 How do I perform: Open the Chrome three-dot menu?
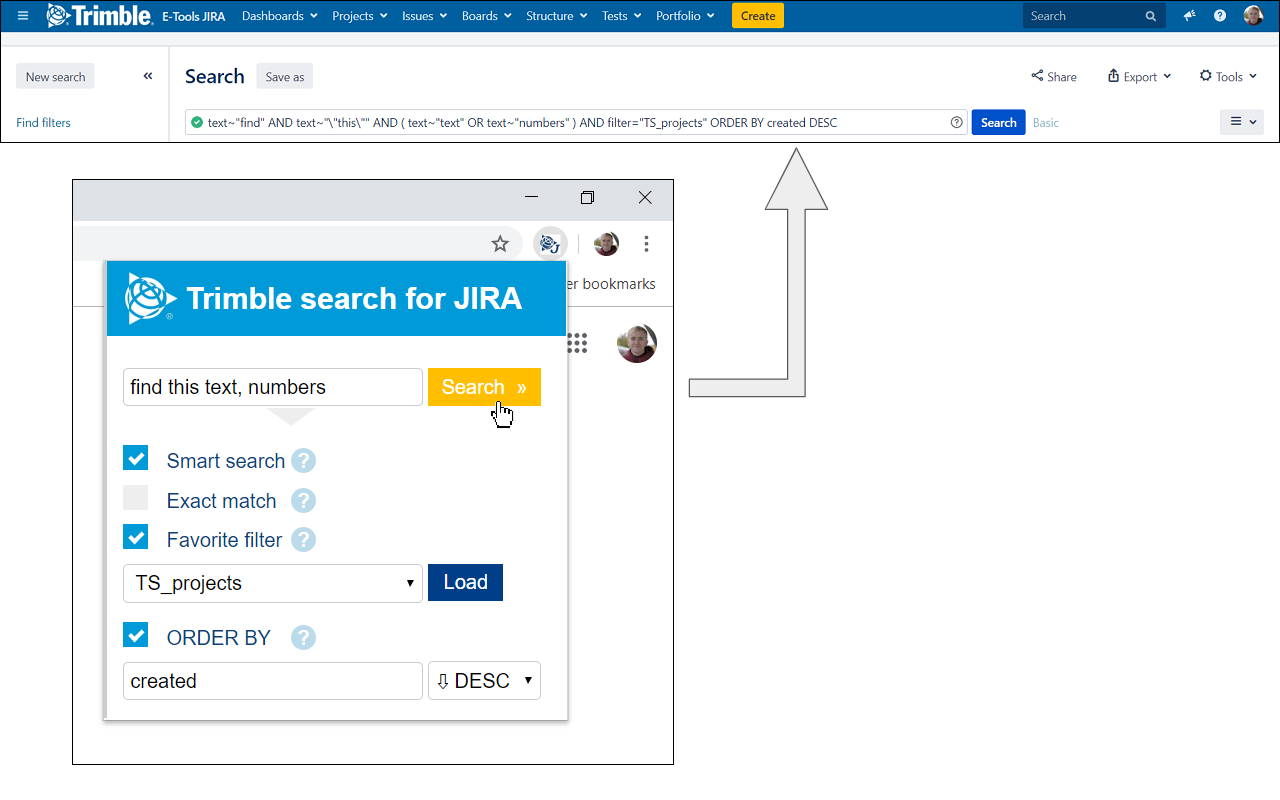coord(647,244)
